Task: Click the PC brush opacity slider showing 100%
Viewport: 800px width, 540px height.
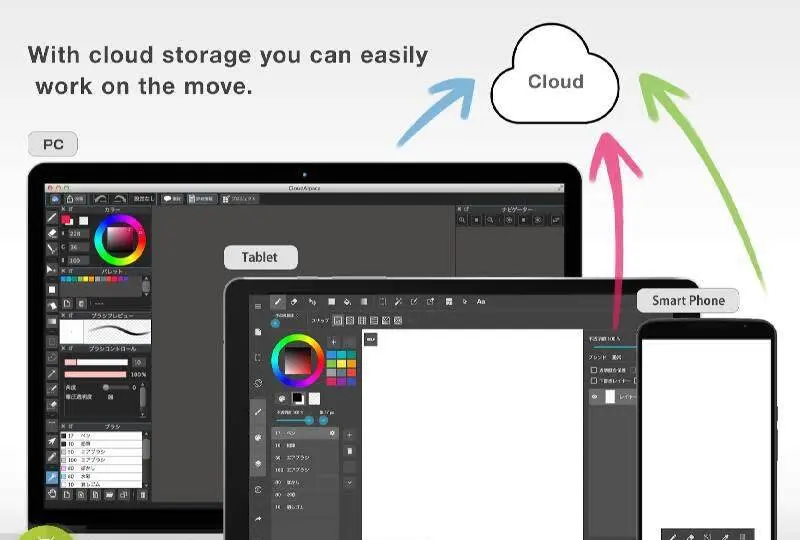Action: pos(95,375)
